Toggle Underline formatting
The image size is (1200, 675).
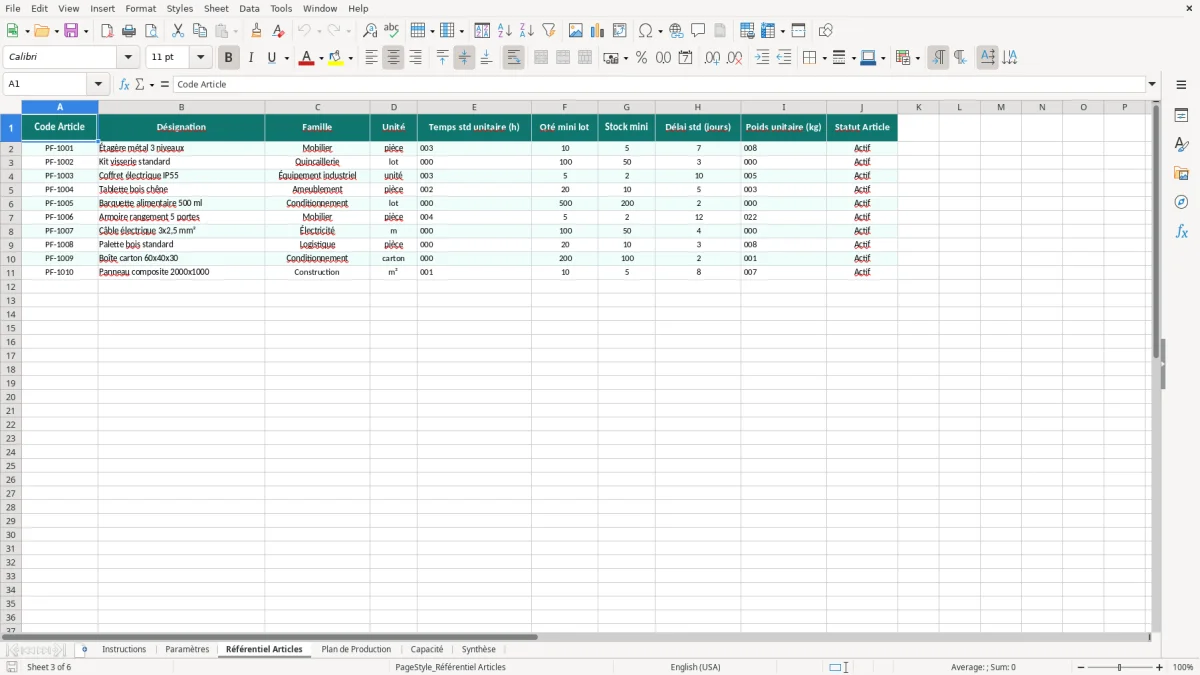[271, 58]
